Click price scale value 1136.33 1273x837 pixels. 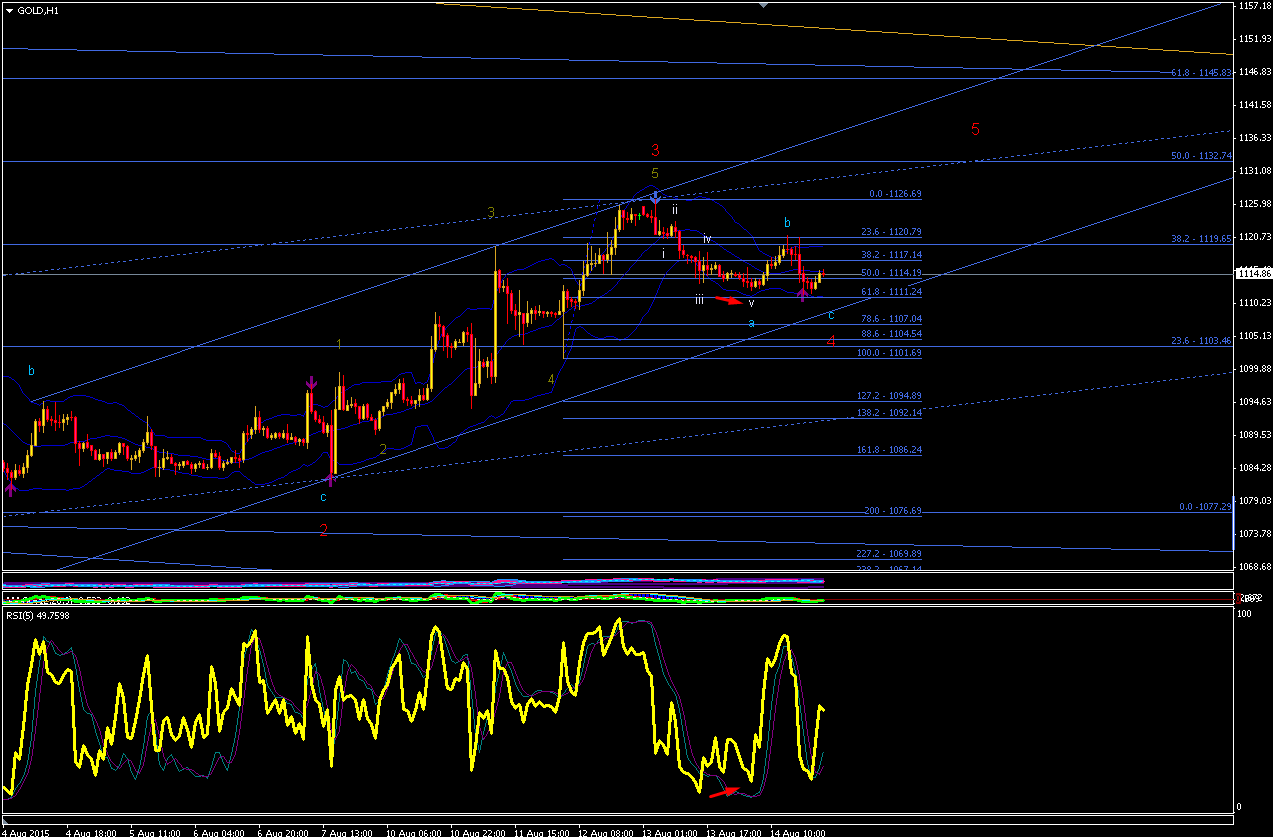(1253, 137)
